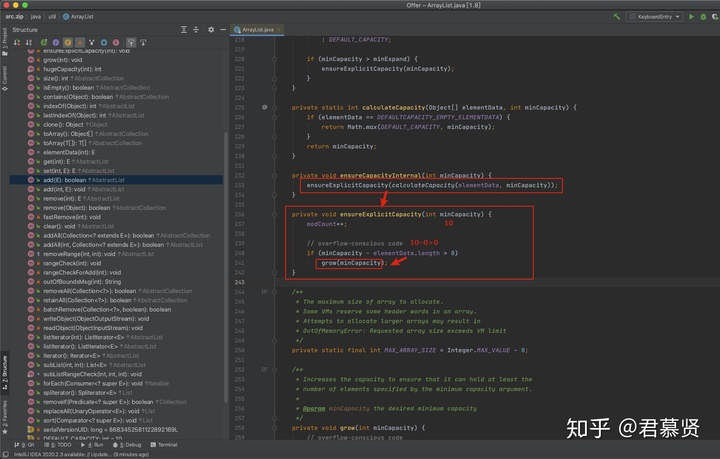720x459 pixels.
Task: Click method icon beside writeObject(ObjectOutputStream): void
Action: (31, 319)
